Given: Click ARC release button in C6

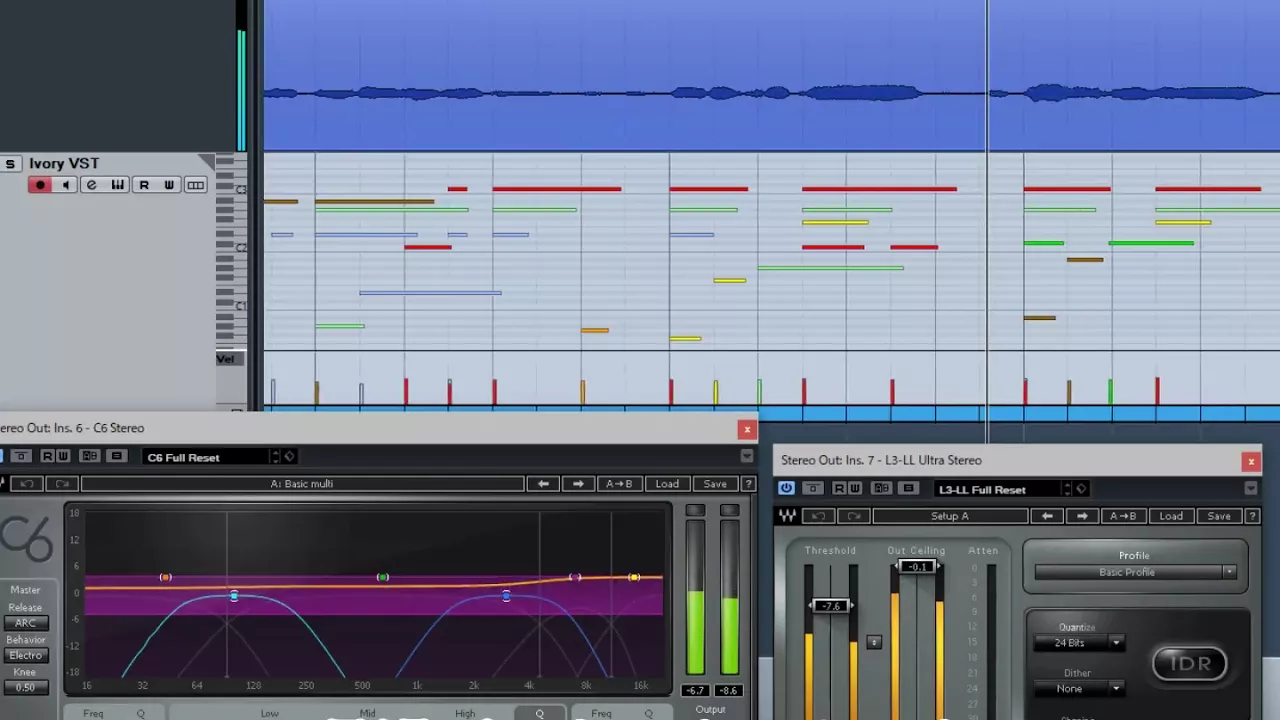Looking at the screenshot, I should point(25,623).
